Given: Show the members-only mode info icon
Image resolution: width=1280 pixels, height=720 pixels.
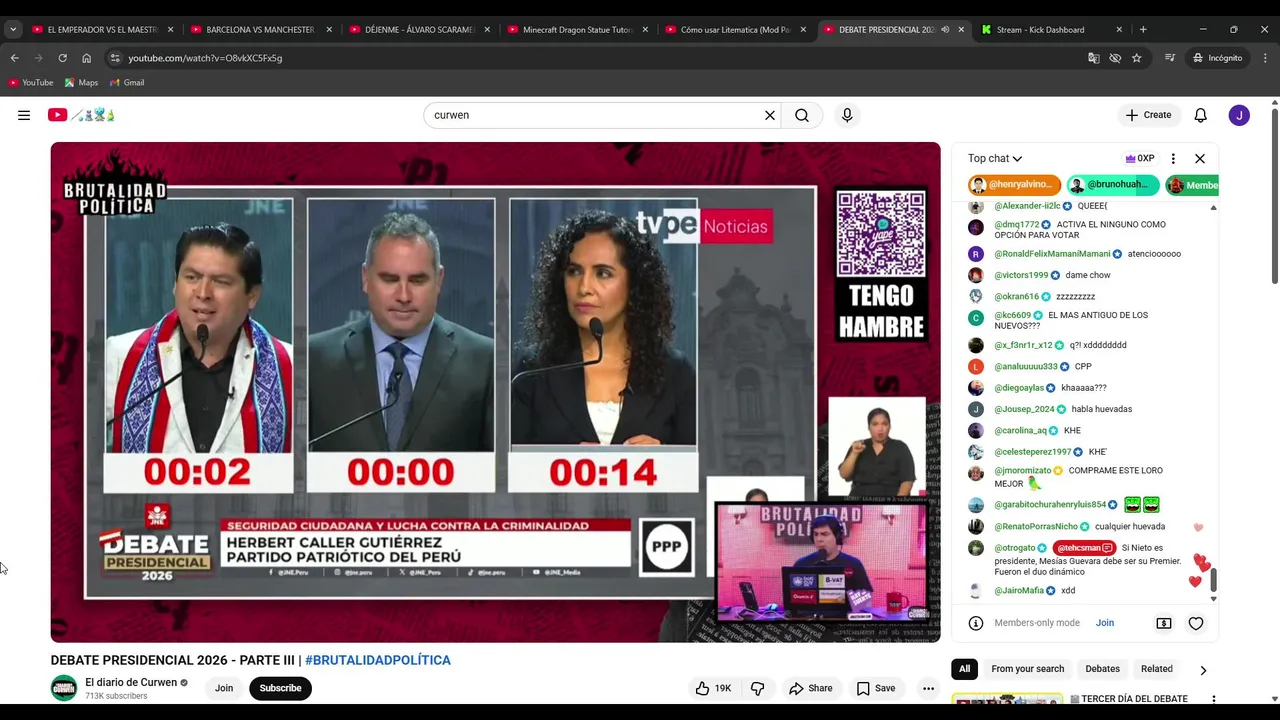Looking at the screenshot, I should (976, 623).
